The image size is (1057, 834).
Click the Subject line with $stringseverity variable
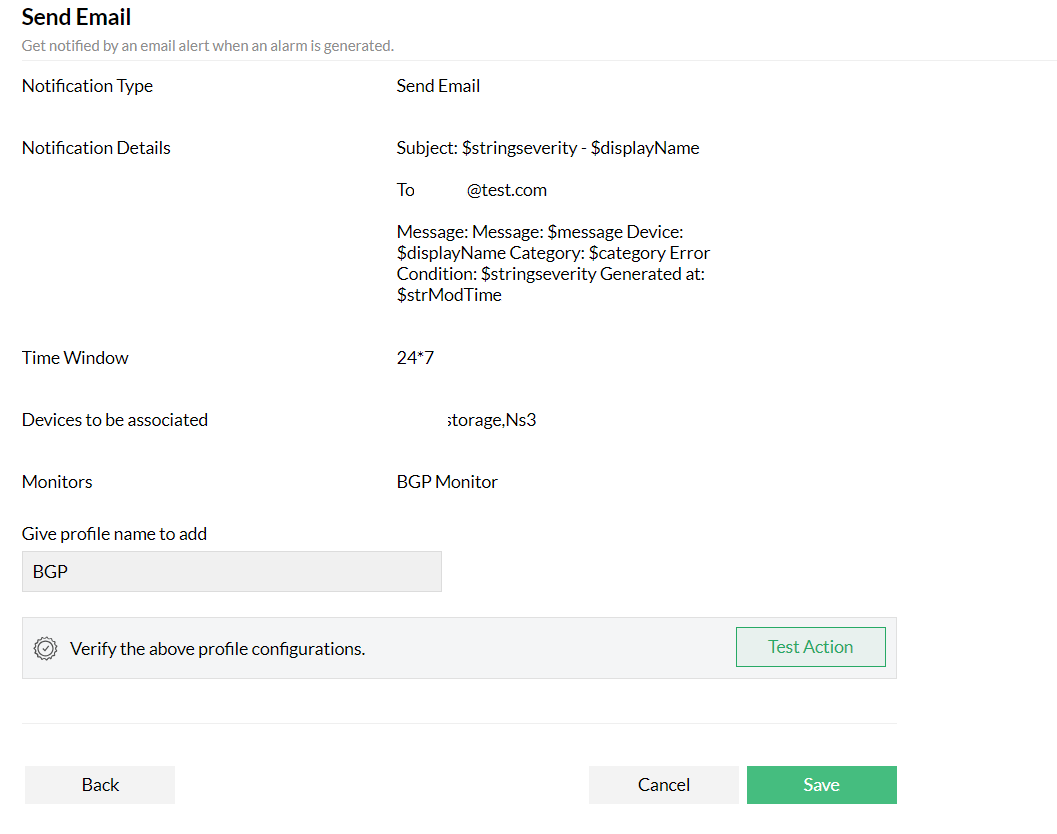coord(547,147)
